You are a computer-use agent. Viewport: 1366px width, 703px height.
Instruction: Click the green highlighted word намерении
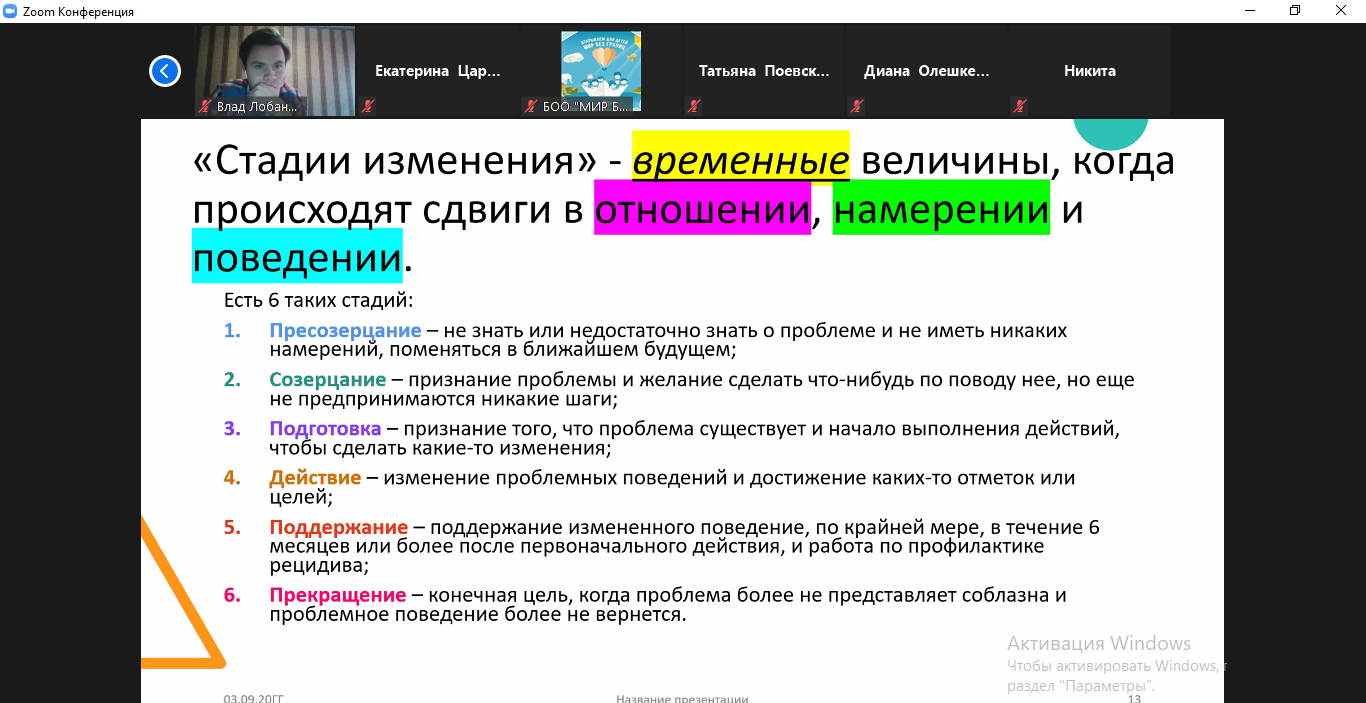(940, 210)
